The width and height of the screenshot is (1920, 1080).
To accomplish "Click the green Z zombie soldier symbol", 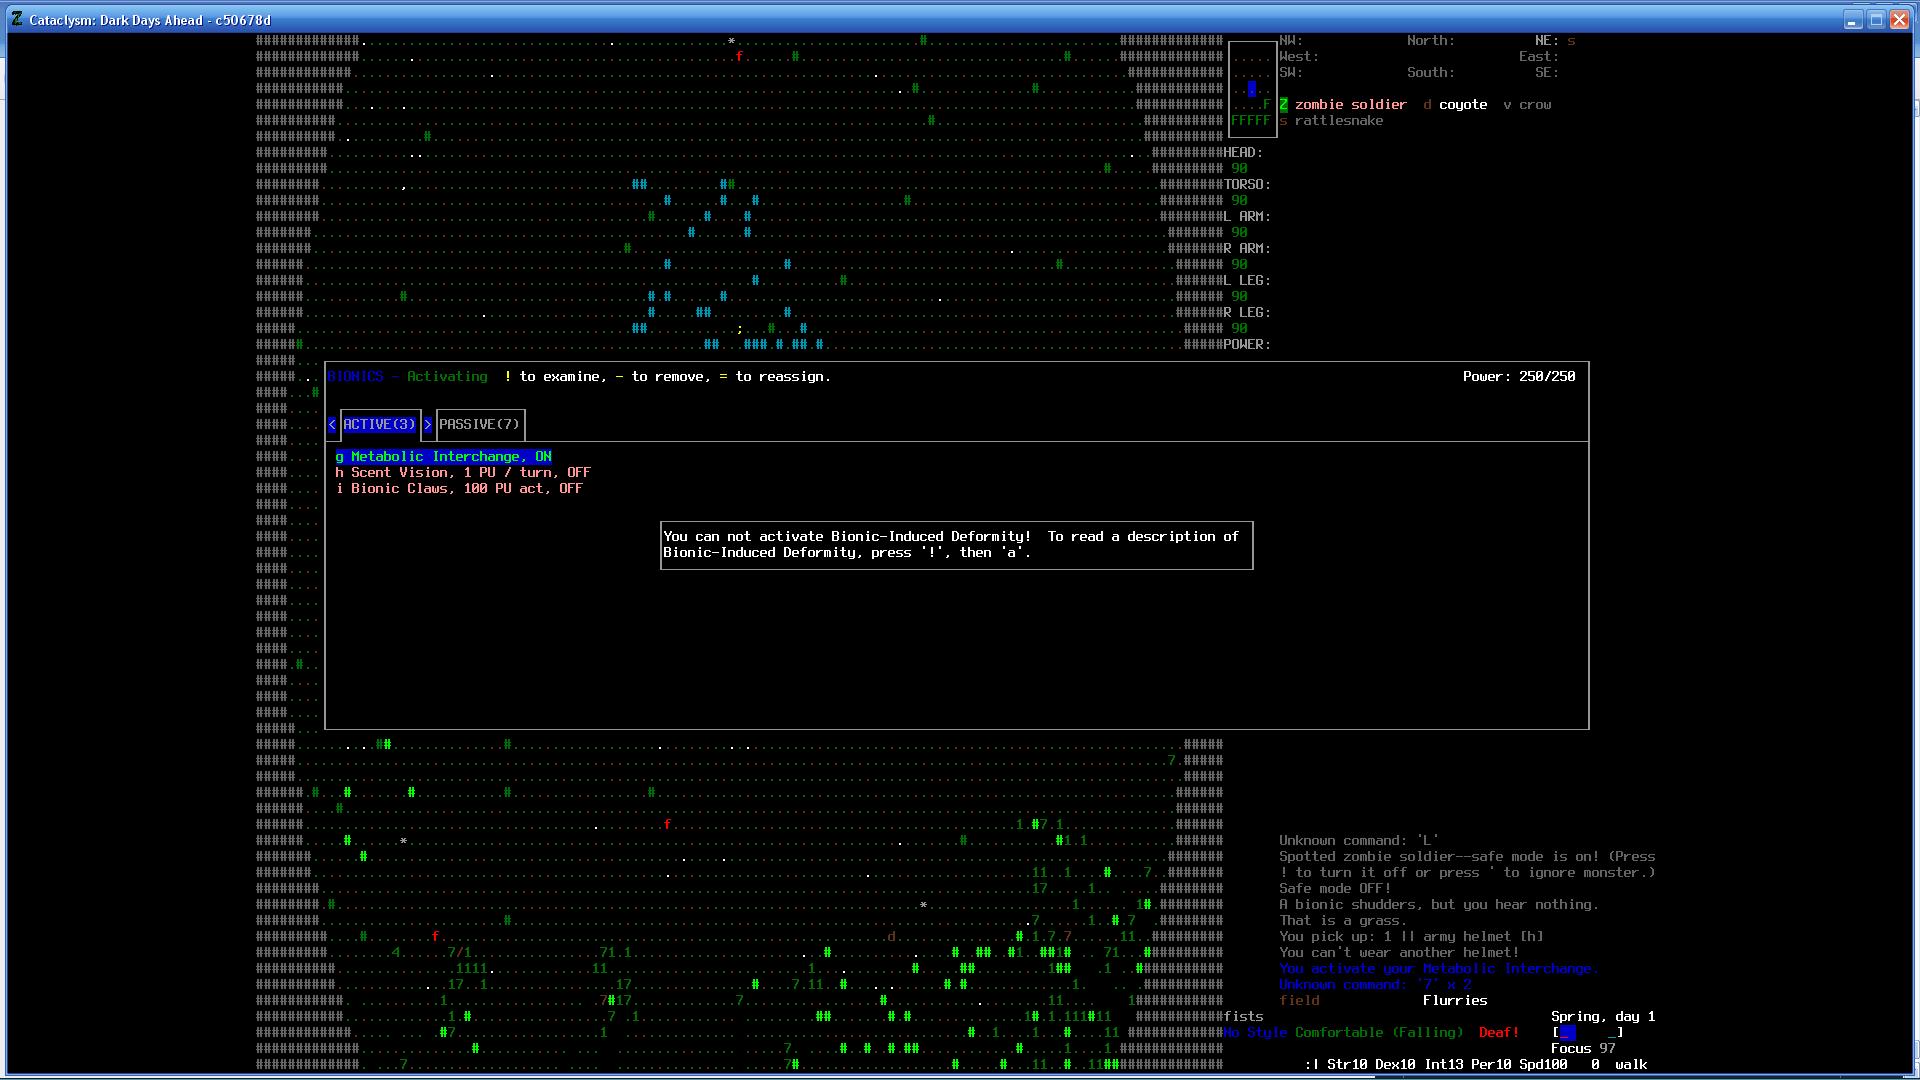I will tap(1283, 105).
